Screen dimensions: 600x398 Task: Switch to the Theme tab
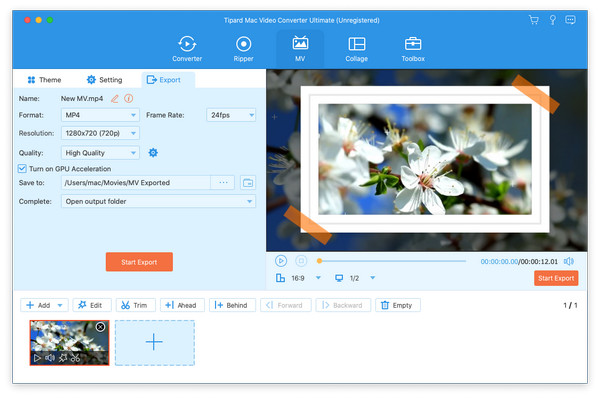click(44, 80)
